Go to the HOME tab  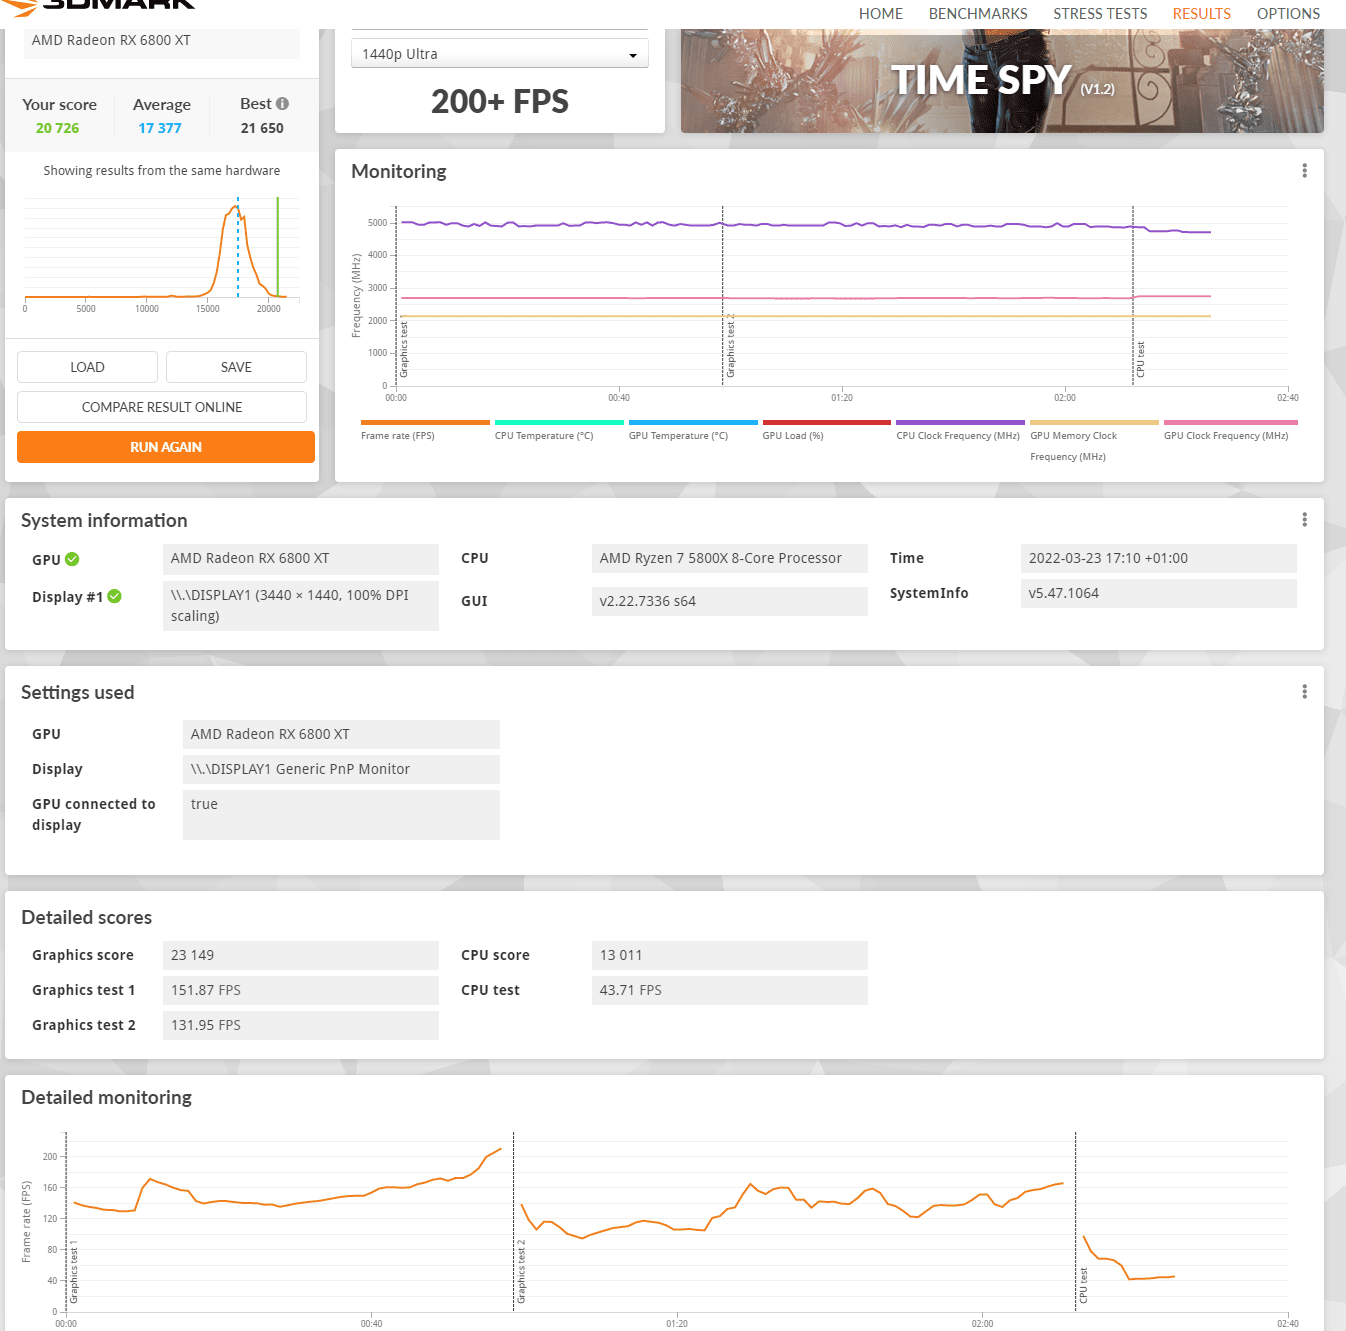[880, 14]
